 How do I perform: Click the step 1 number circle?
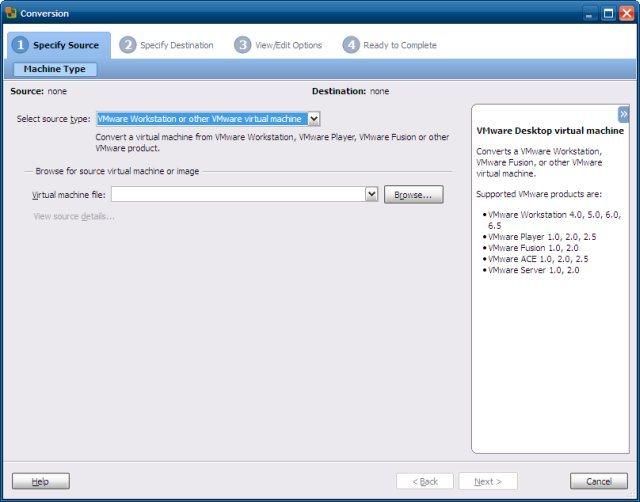tap(20, 45)
